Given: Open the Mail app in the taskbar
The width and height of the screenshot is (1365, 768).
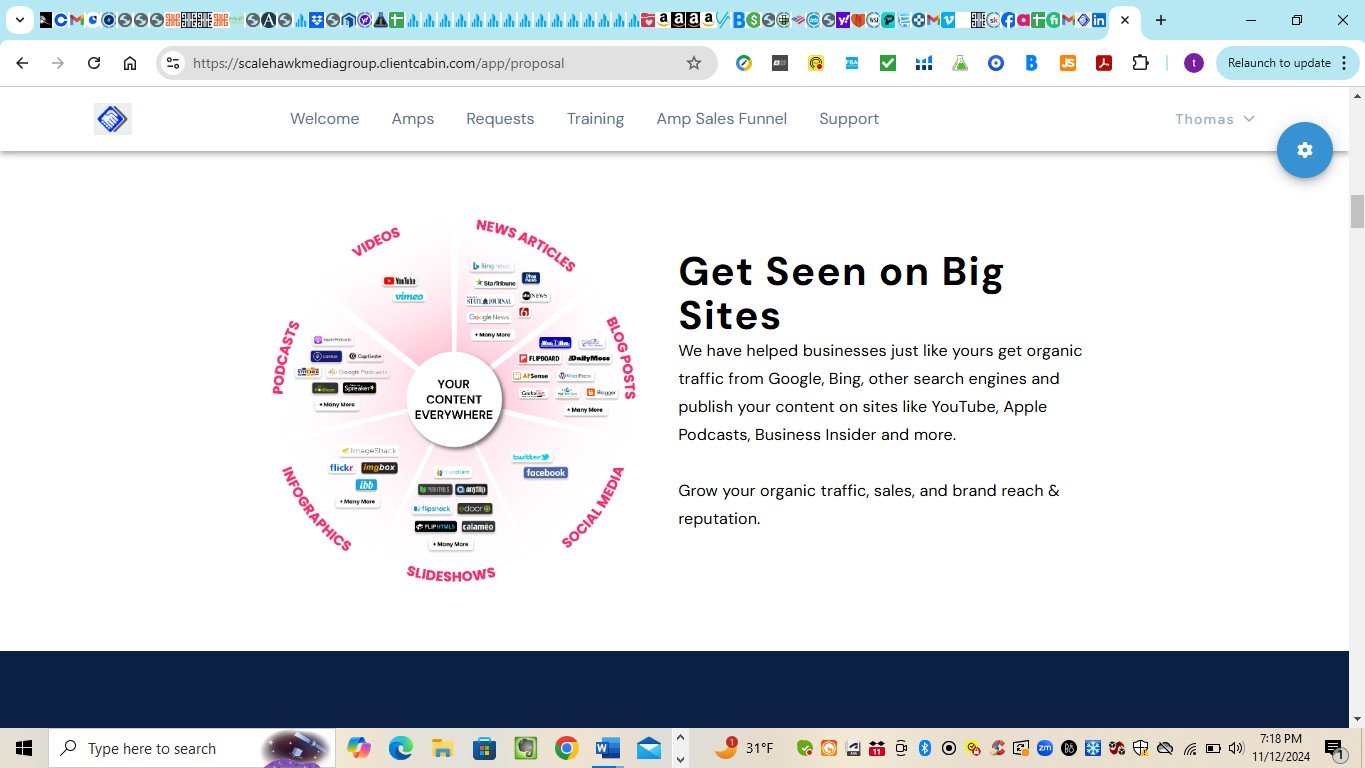Looking at the screenshot, I should point(648,748).
